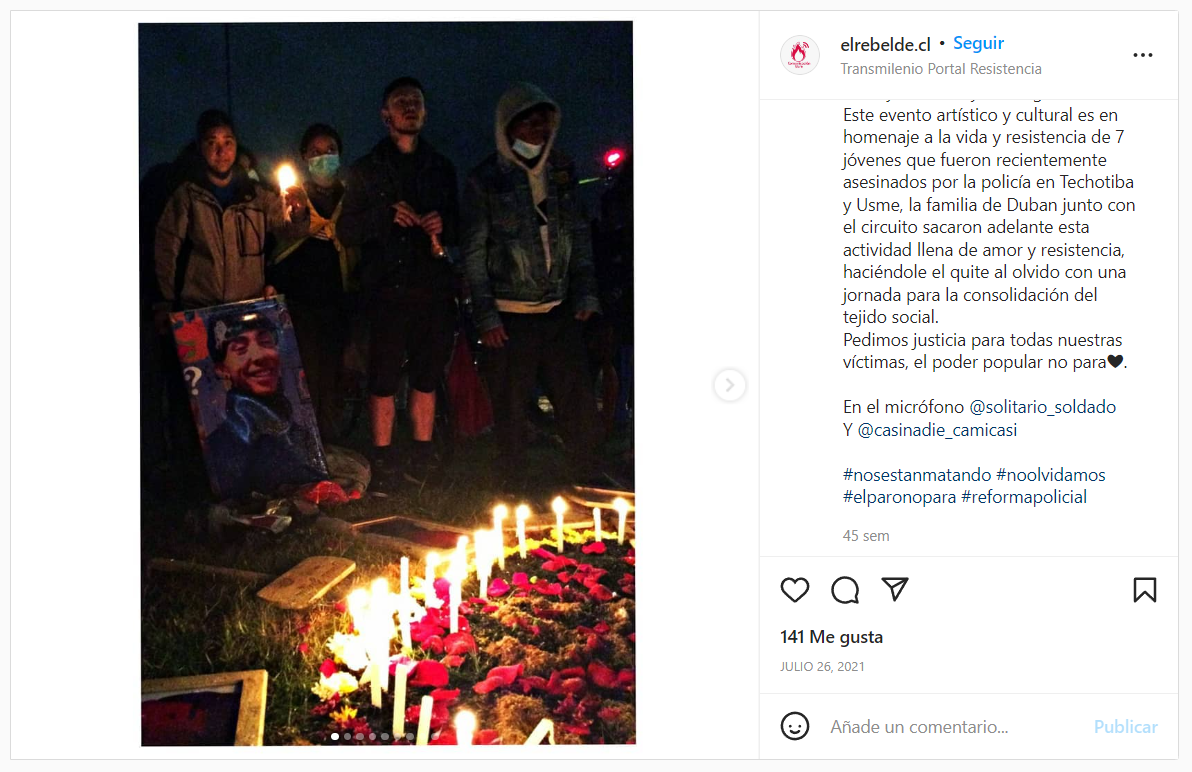Open the three-dots more options menu

coord(1143,55)
